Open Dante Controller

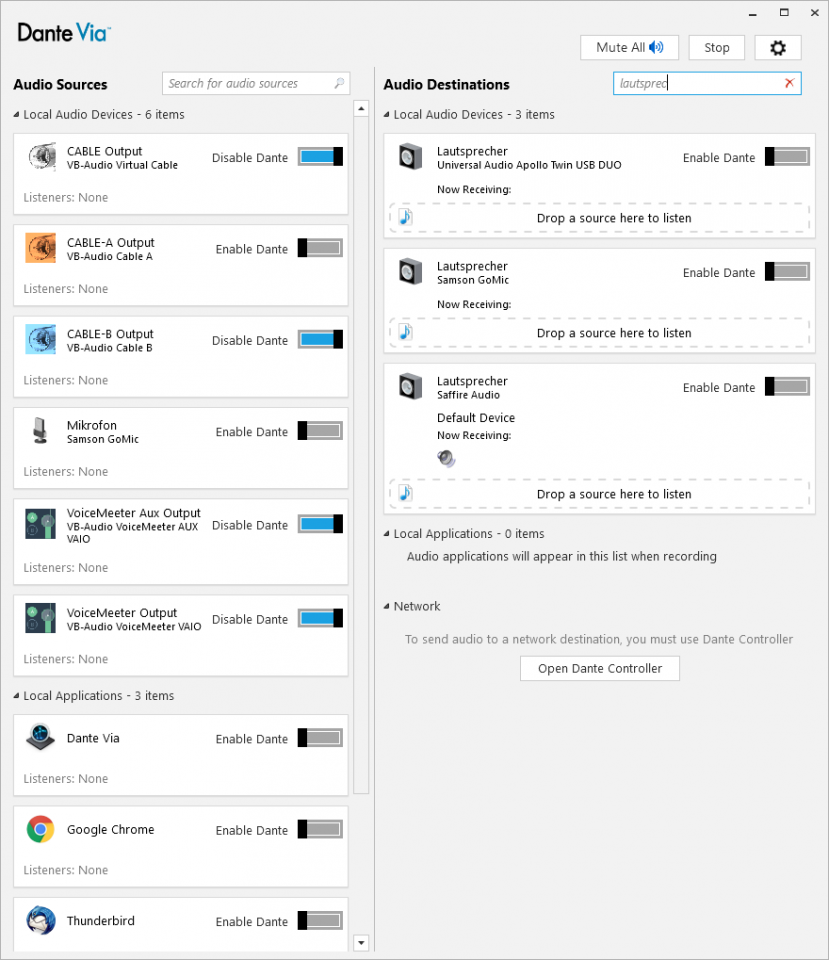(599, 669)
